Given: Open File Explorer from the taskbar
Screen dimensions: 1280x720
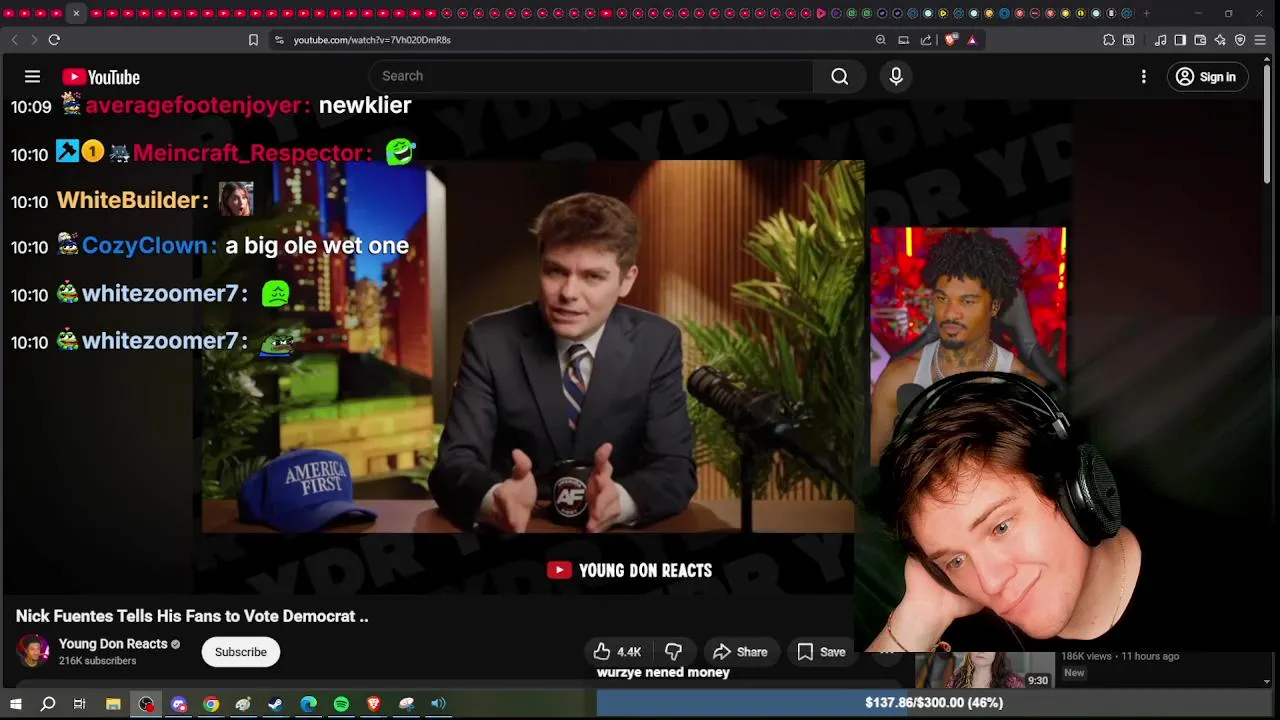Looking at the screenshot, I should point(113,704).
